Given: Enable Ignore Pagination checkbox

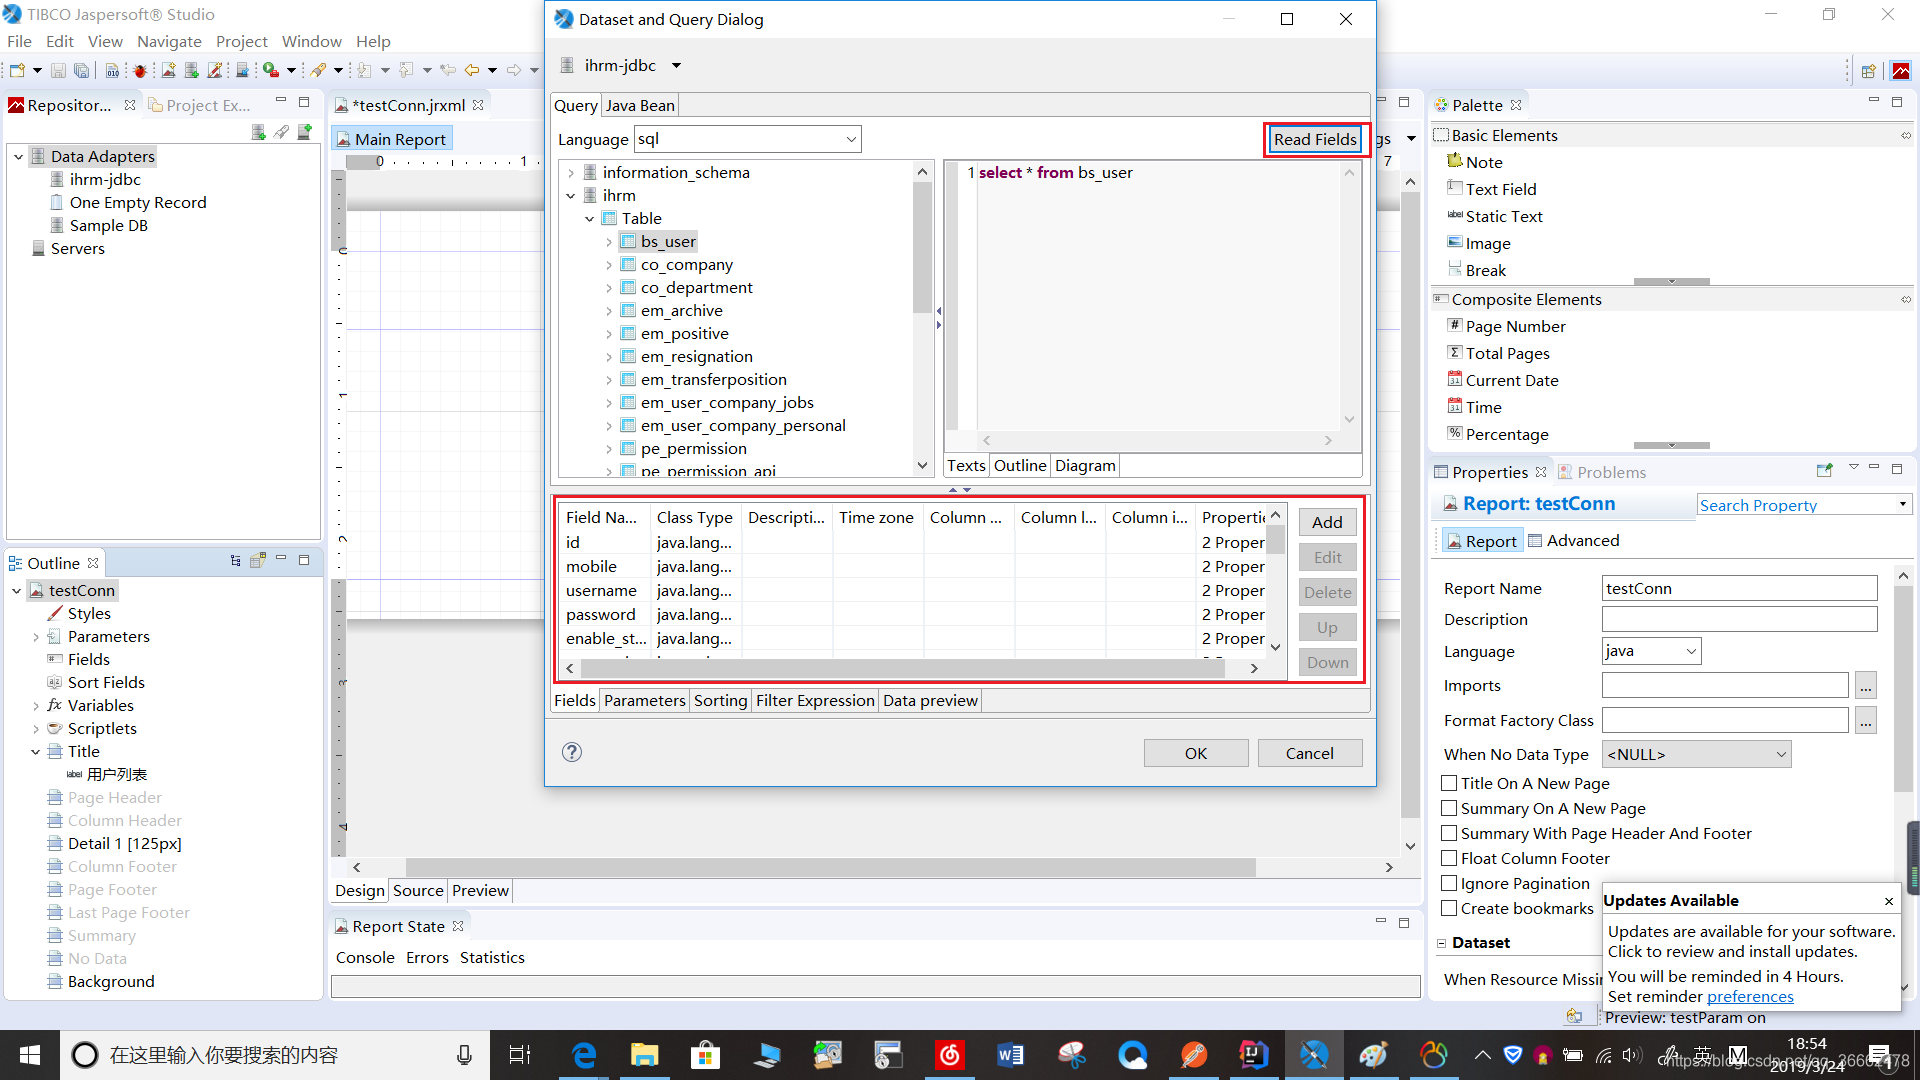Looking at the screenshot, I should (x=1449, y=883).
